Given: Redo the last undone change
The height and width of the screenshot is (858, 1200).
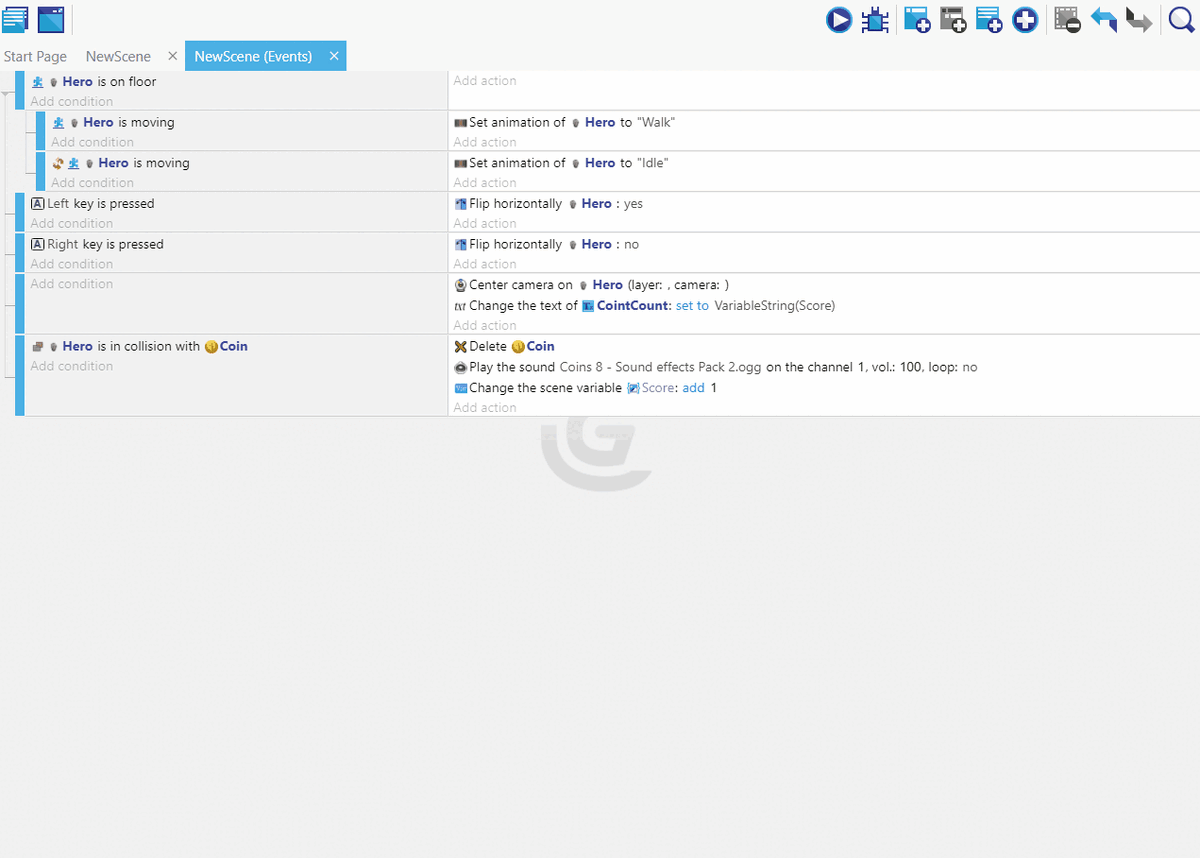Looking at the screenshot, I should pos(1139,20).
